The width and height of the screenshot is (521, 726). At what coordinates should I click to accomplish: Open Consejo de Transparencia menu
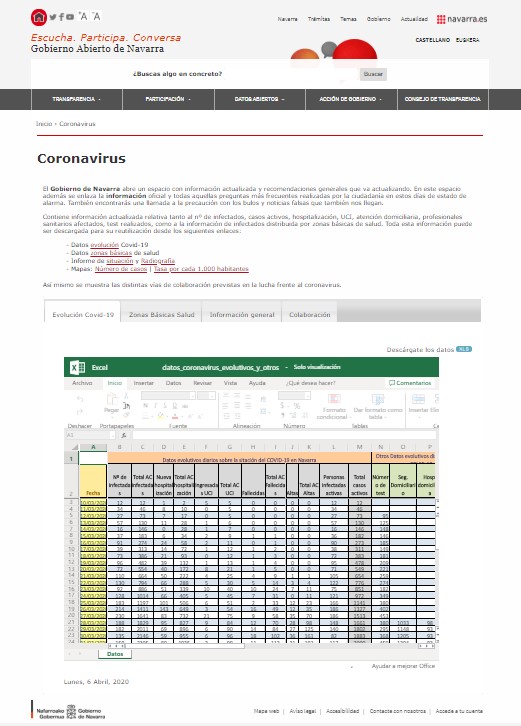(x=443, y=99)
